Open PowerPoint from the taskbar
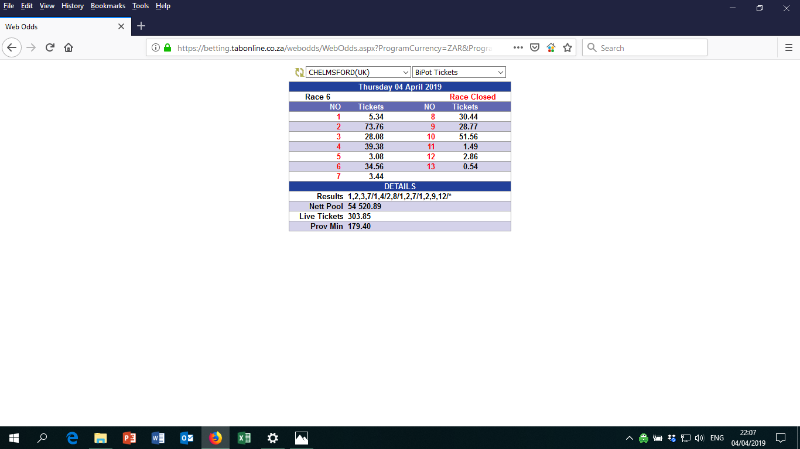This screenshot has width=800, height=449. (x=129, y=438)
